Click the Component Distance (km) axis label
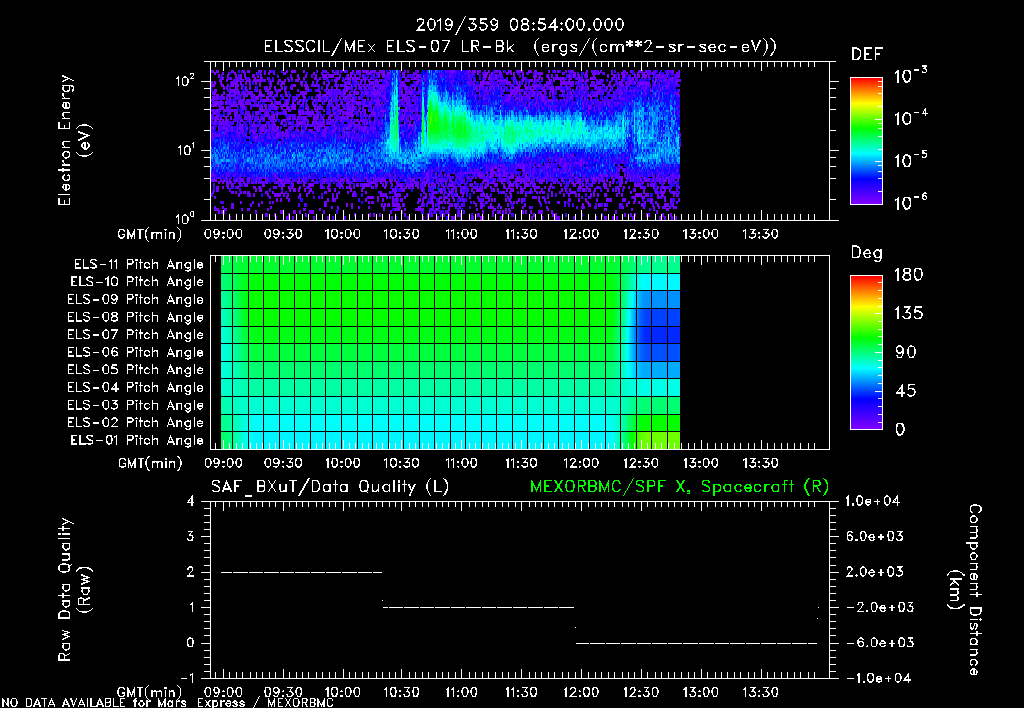 [x=965, y=590]
